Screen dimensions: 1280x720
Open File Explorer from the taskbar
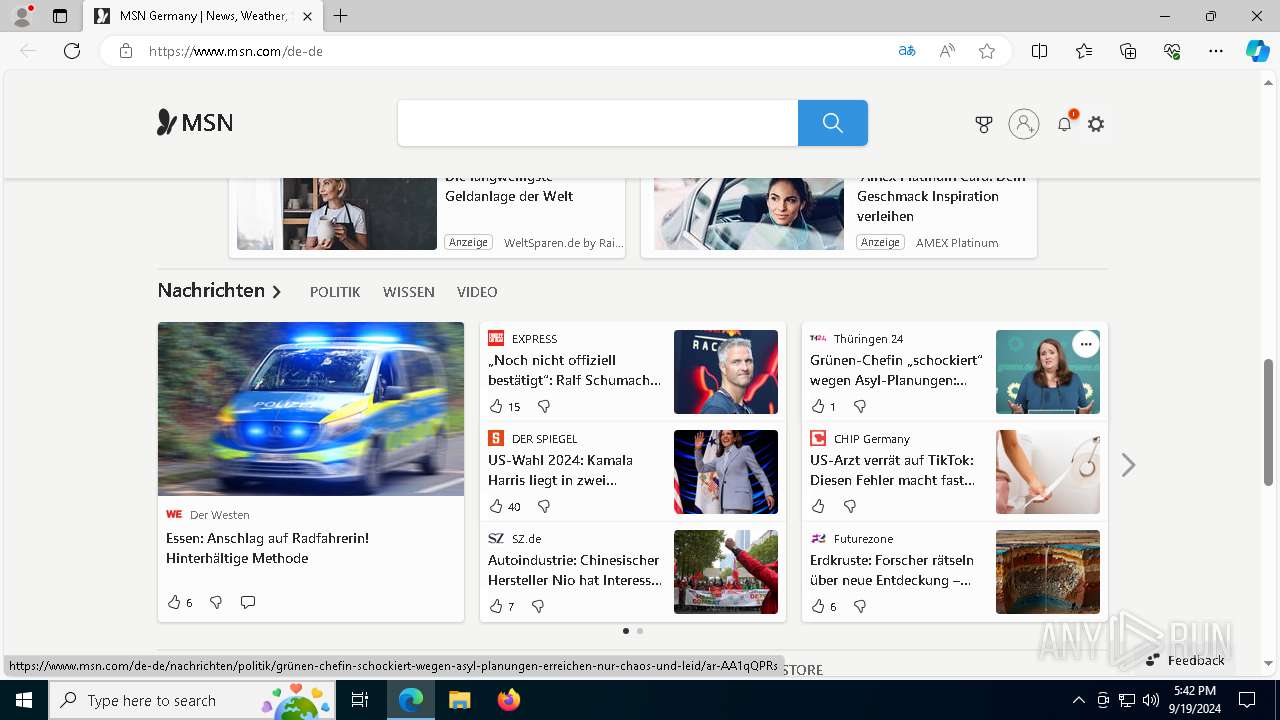point(459,700)
